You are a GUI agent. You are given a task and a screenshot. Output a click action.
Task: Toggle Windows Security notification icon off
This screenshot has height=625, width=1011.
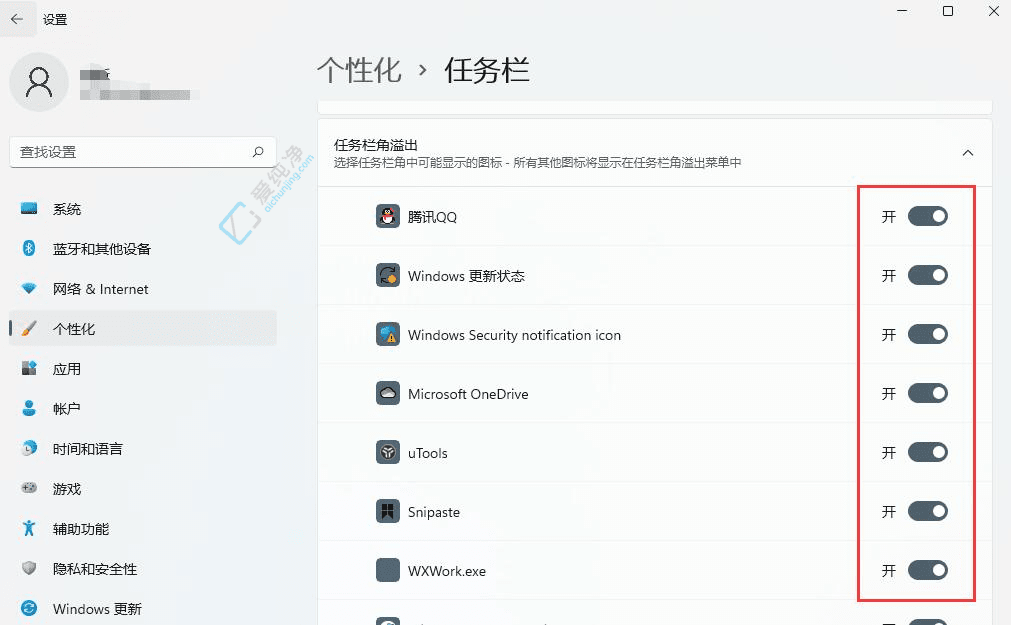coord(928,334)
